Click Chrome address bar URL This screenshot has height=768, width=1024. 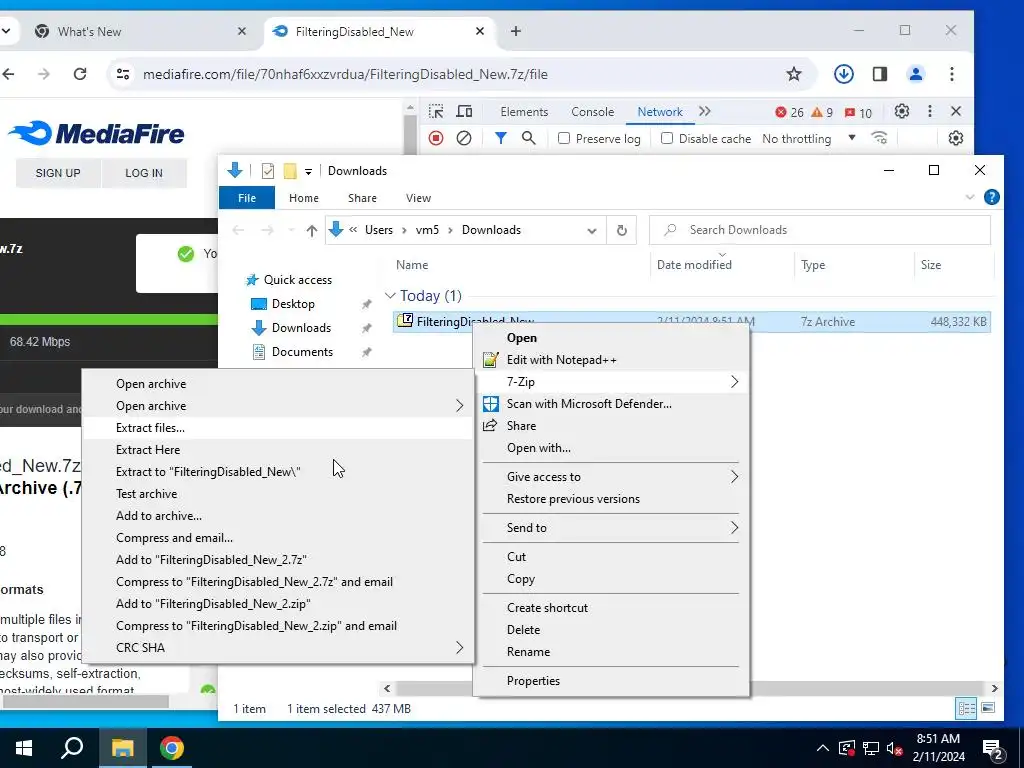(345, 74)
